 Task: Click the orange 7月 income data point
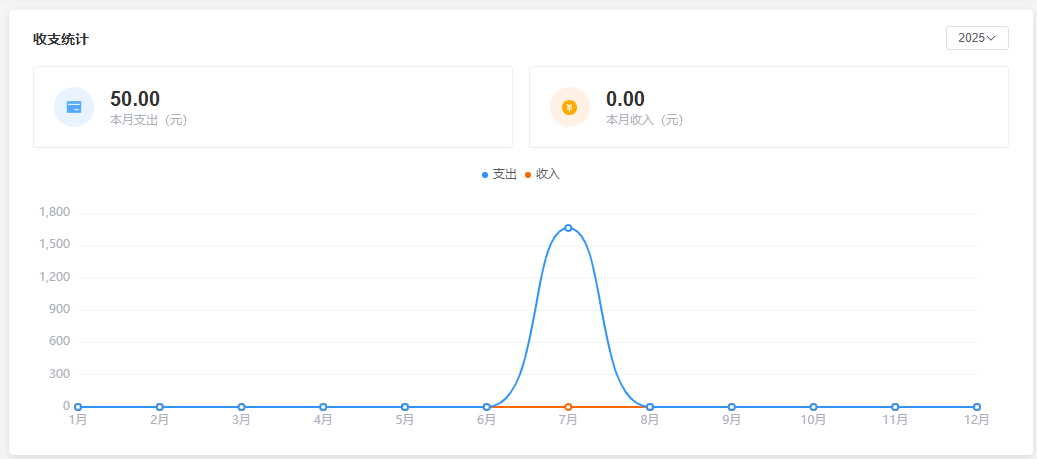point(568,407)
